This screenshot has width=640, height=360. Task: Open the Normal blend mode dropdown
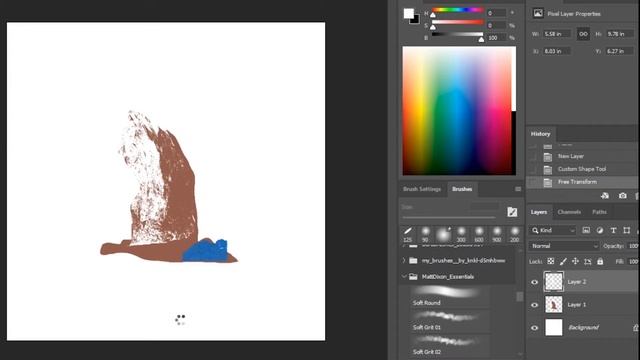564,246
